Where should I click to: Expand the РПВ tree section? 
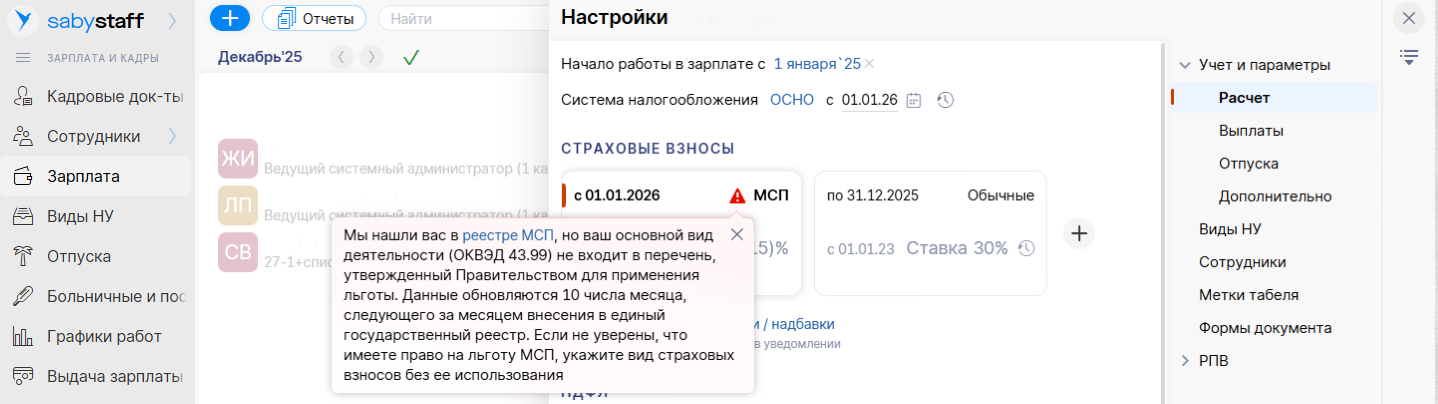click(1185, 360)
